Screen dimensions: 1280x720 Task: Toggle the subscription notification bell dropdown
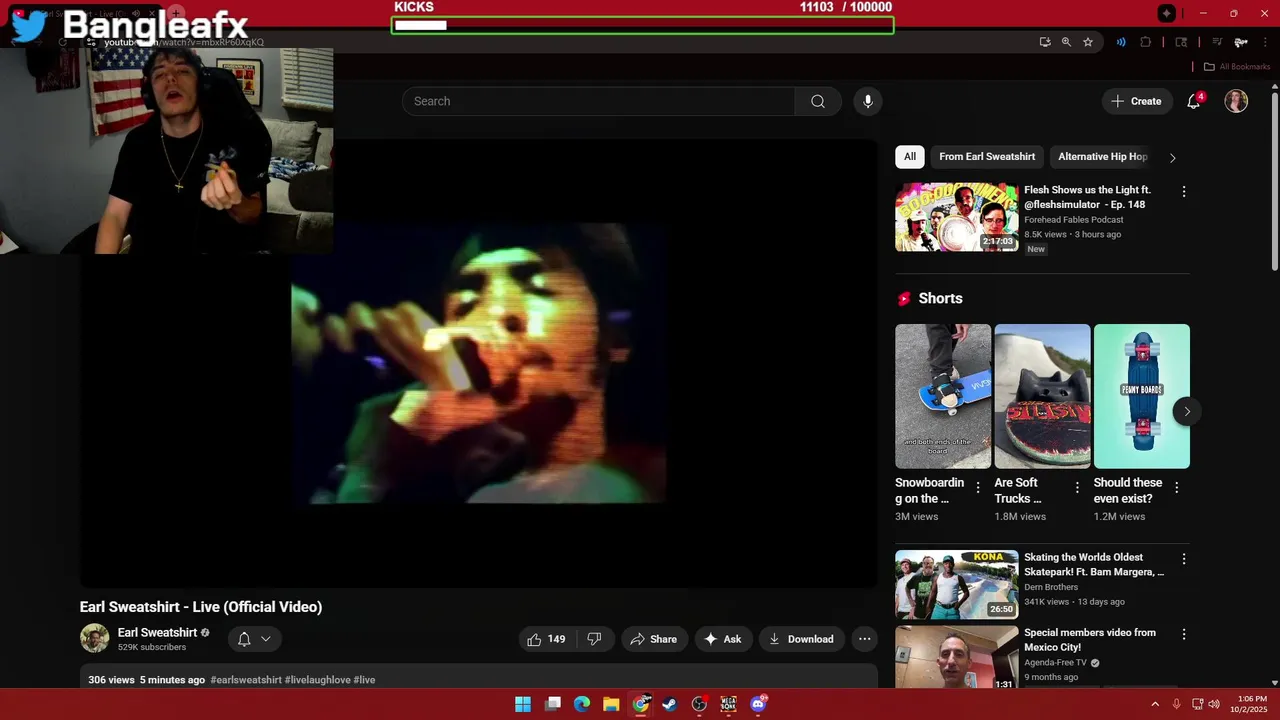tap(254, 639)
